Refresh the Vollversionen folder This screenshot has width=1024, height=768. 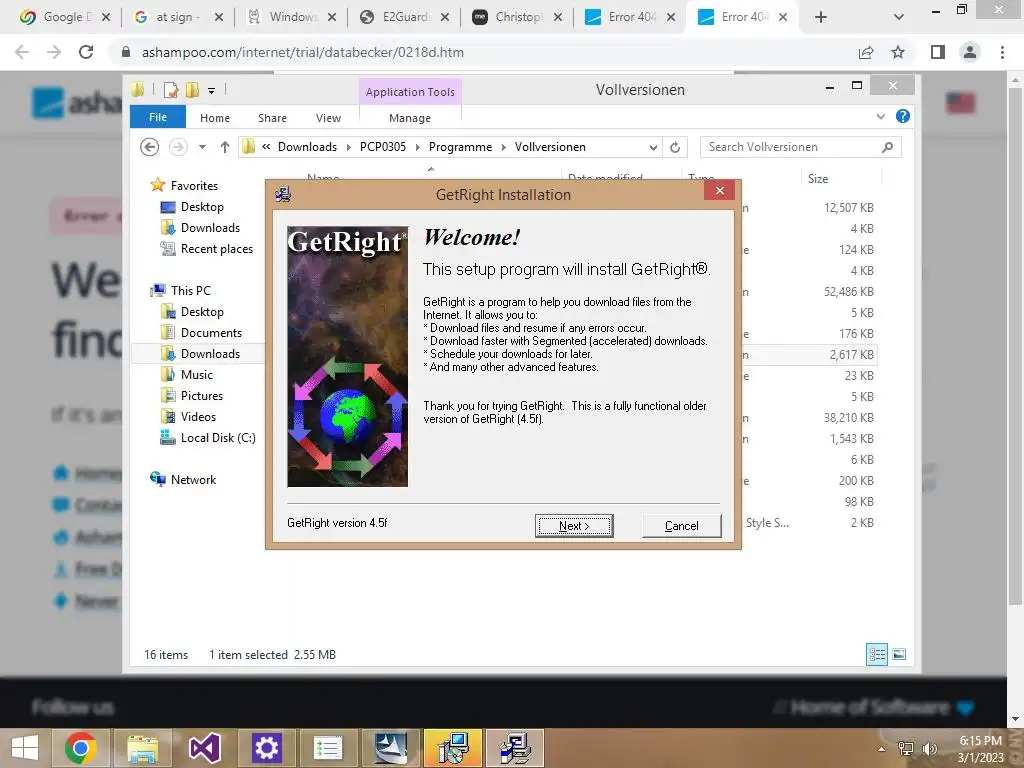(x=675, y=148)
